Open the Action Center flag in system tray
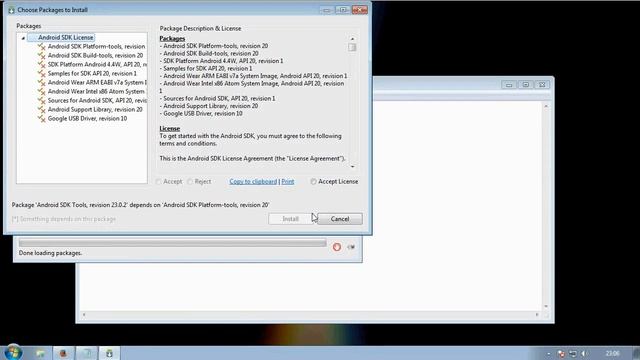The image size is (640, 360). [562, 353]
